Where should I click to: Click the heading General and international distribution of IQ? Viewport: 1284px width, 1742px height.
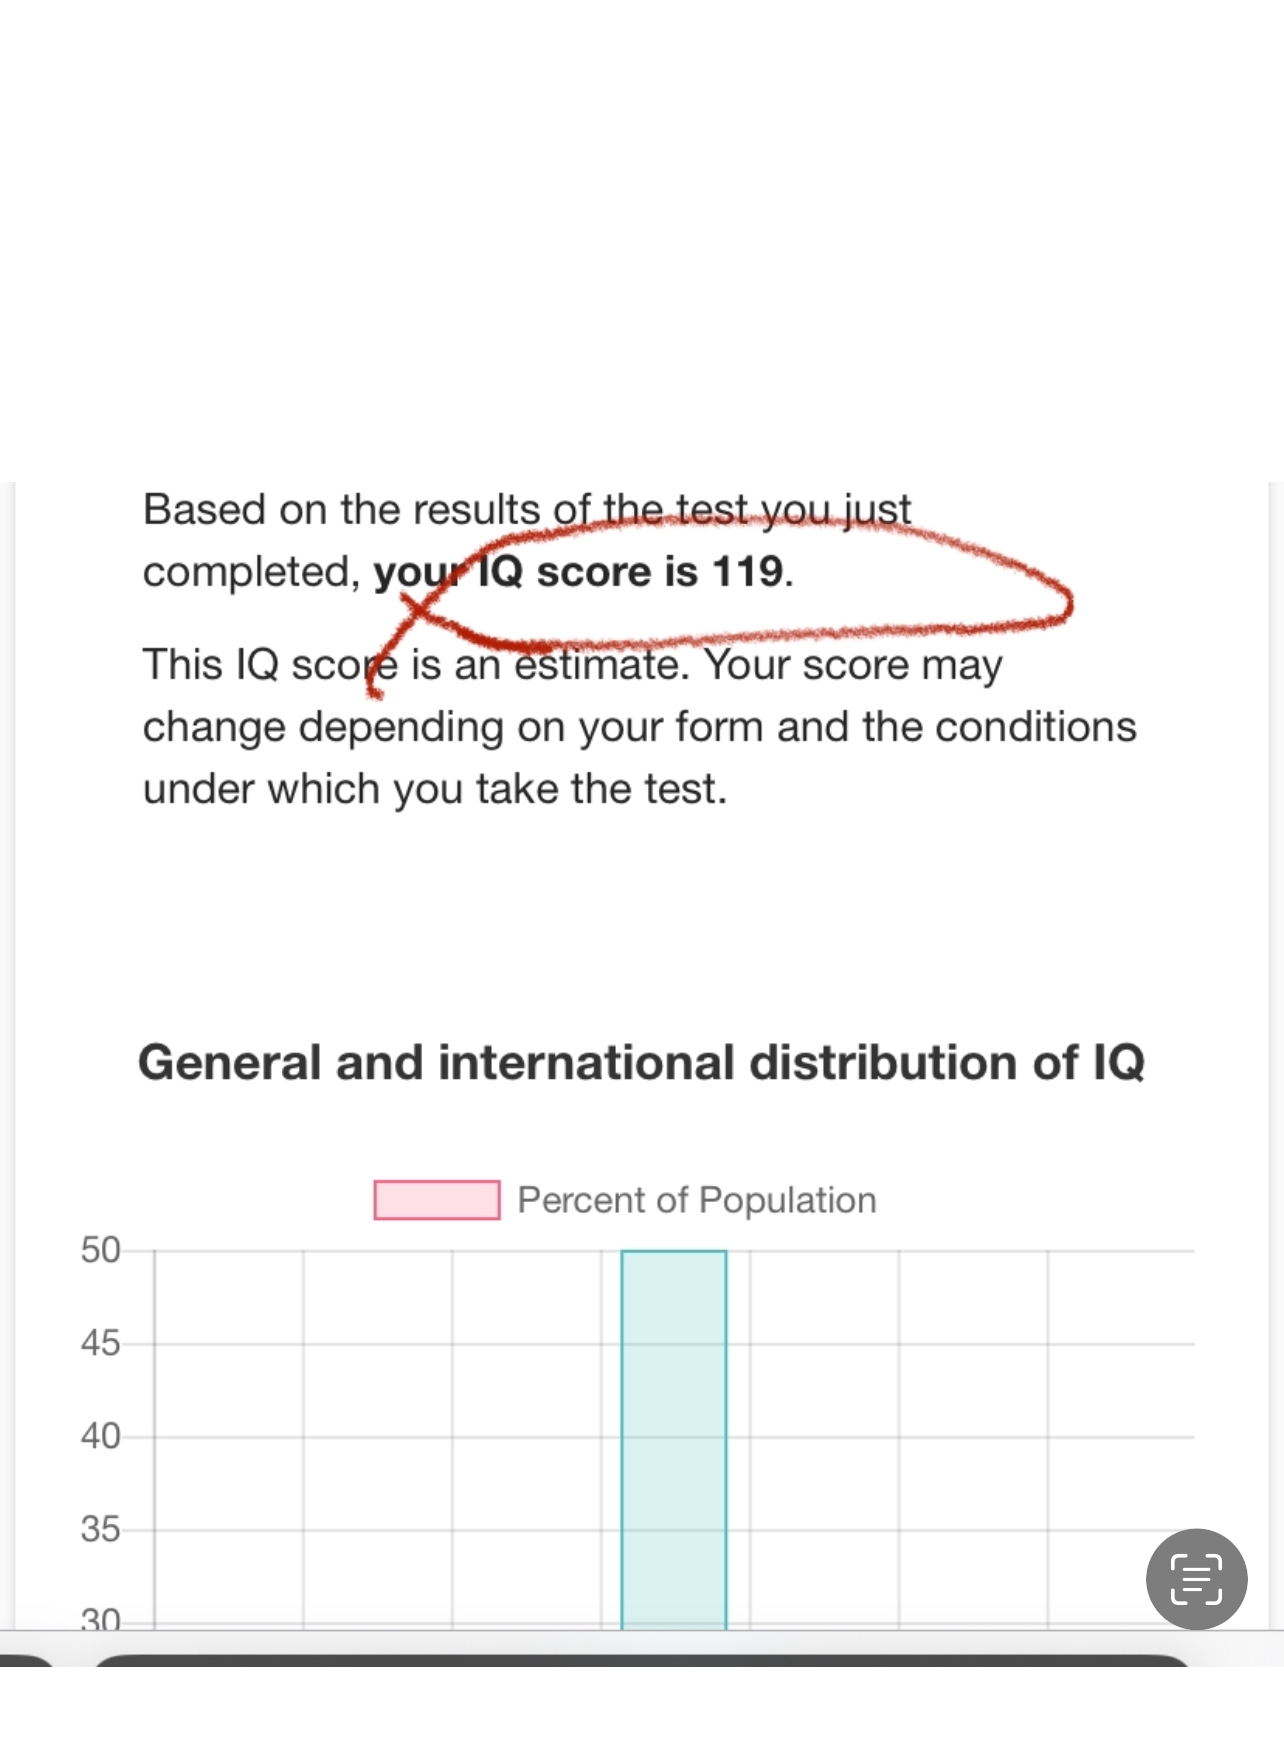[641, 1062]
